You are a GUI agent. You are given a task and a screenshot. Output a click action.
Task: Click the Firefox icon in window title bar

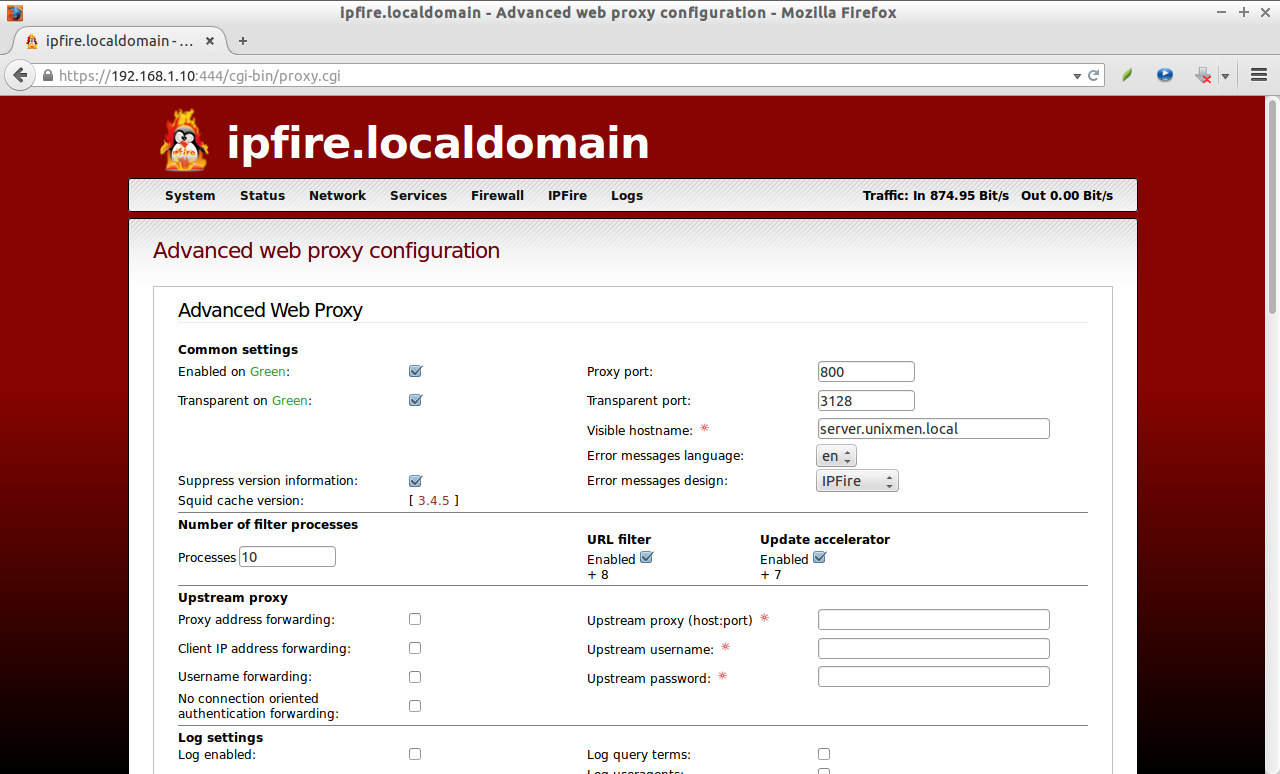15,13
